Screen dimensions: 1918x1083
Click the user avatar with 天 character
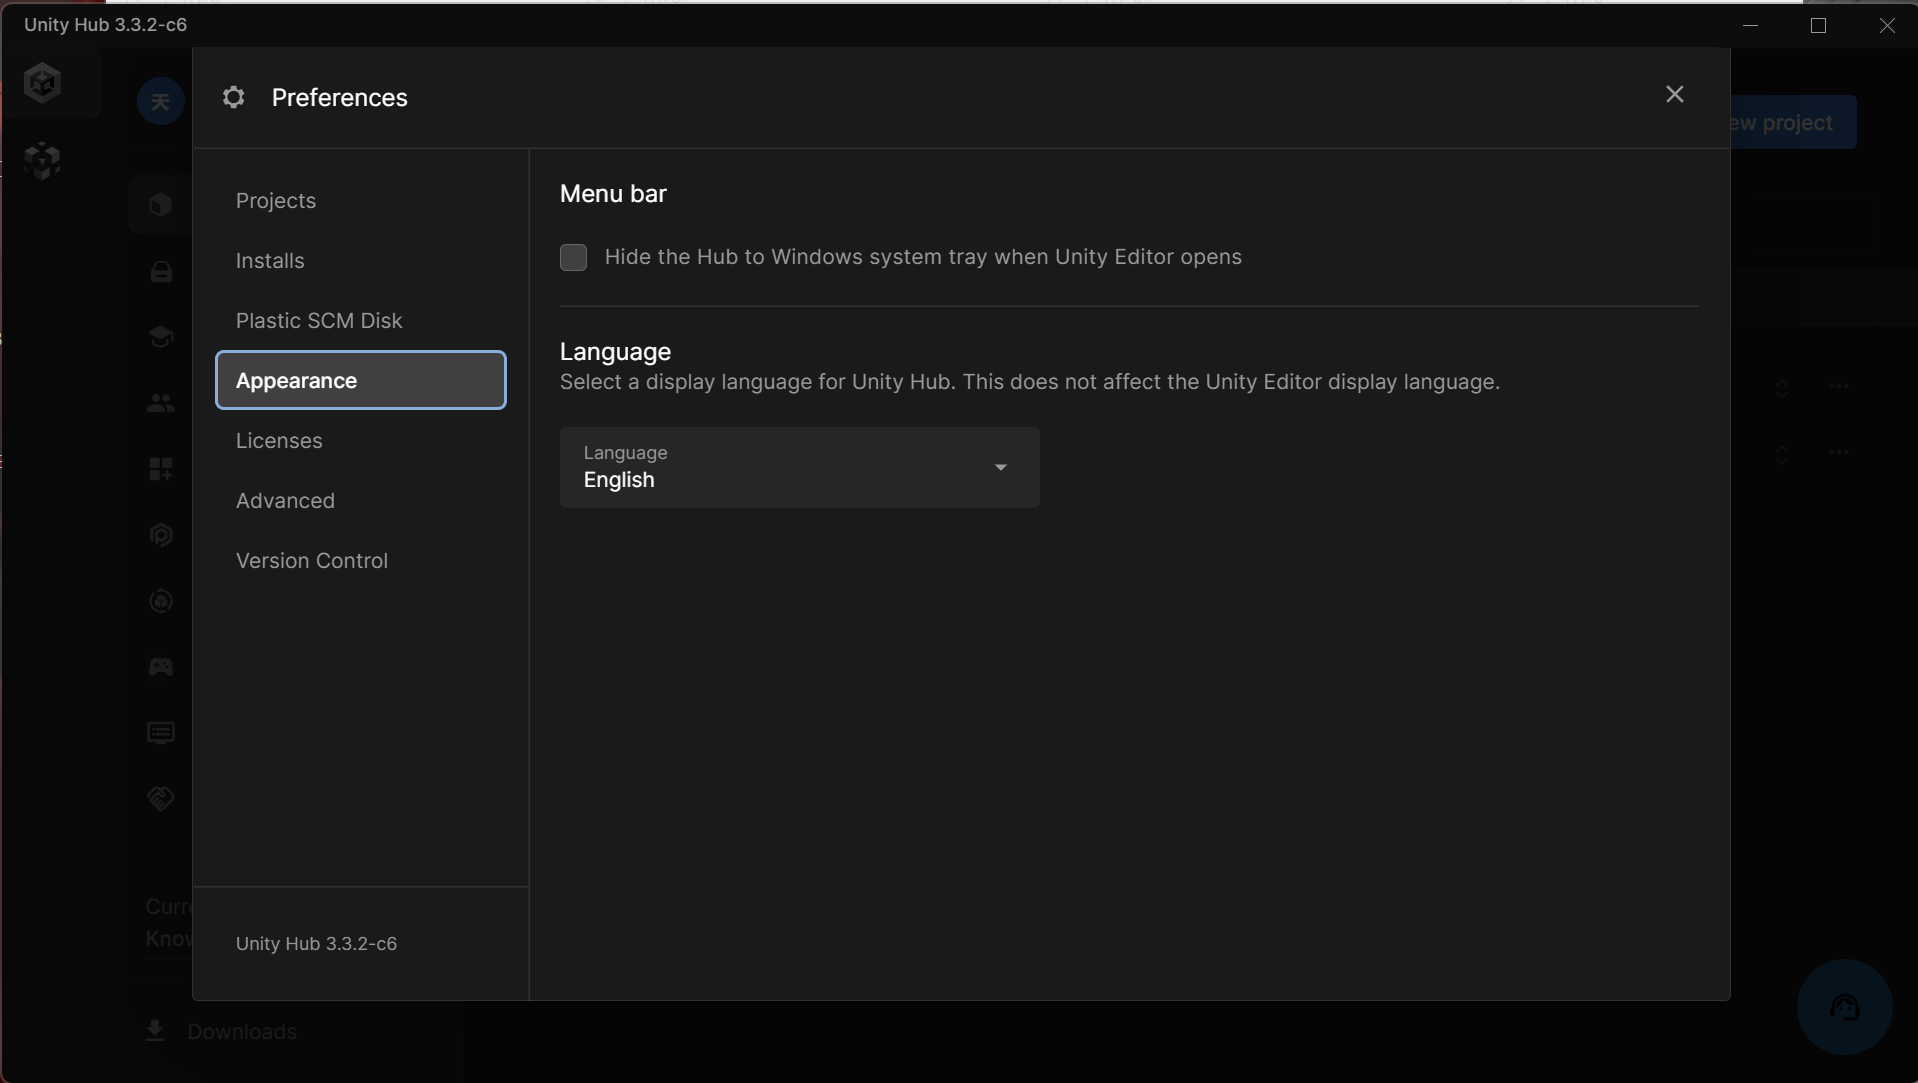click(161, 101)
